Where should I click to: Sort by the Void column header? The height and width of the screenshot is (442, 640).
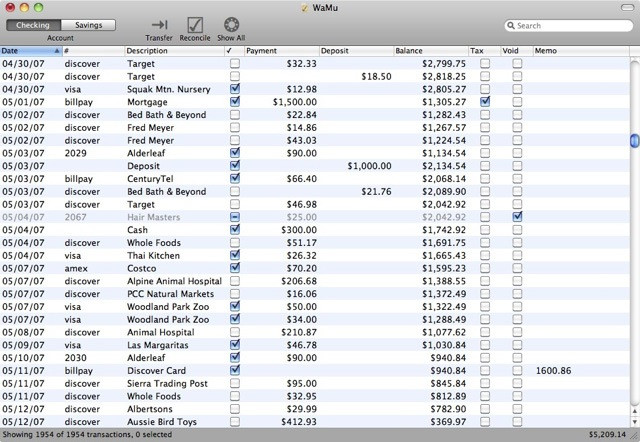tap(517, 51)
